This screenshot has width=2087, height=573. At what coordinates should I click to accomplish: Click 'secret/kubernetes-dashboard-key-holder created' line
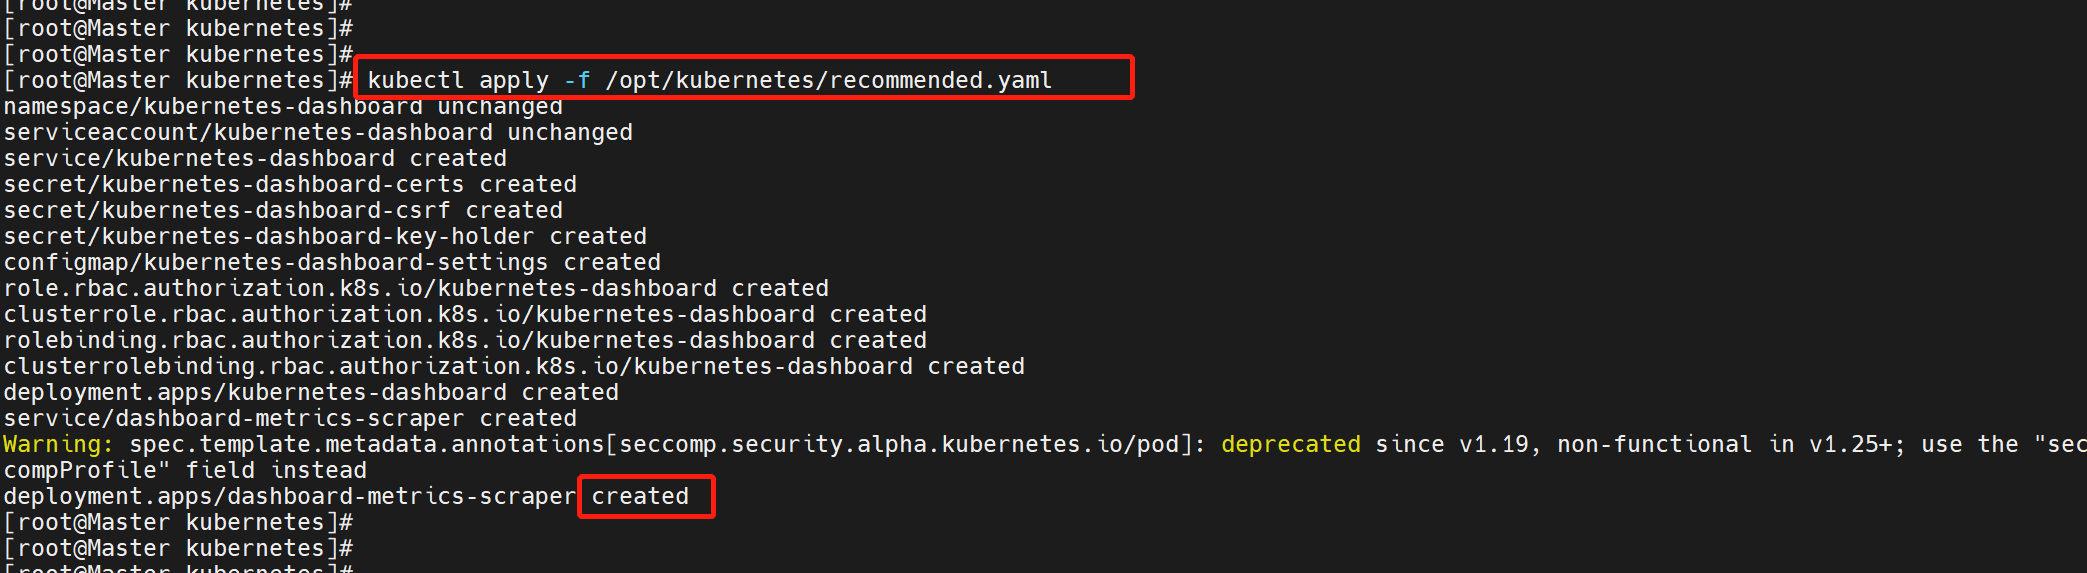click(325, 236)
